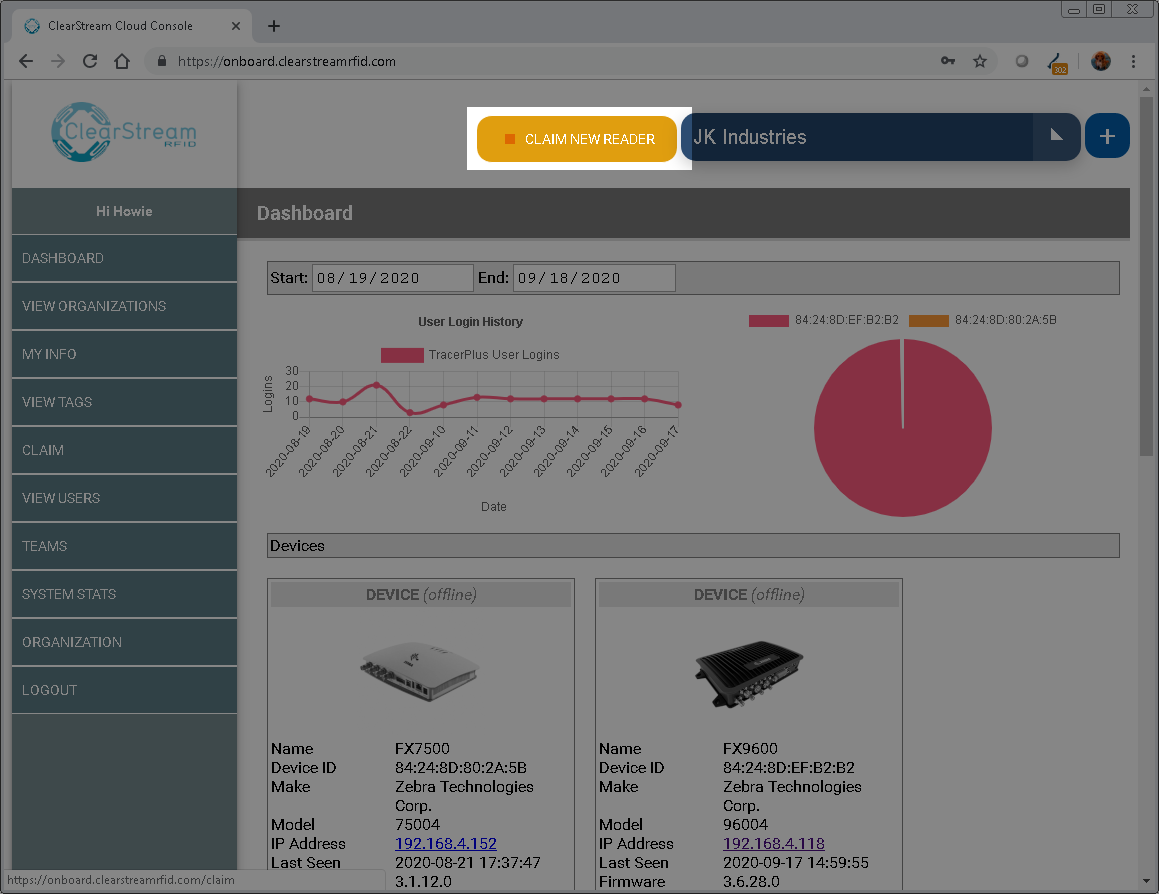This screenshot has width=1159, height=894.
Task: Toggle the 84:24:8D:80:2A:5B legend swatch
Action: [x=928, y=320]
